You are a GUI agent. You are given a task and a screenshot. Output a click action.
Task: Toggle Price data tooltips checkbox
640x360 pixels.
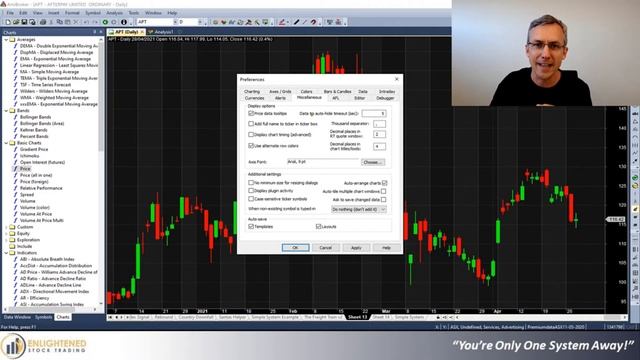tap(251, 113)
